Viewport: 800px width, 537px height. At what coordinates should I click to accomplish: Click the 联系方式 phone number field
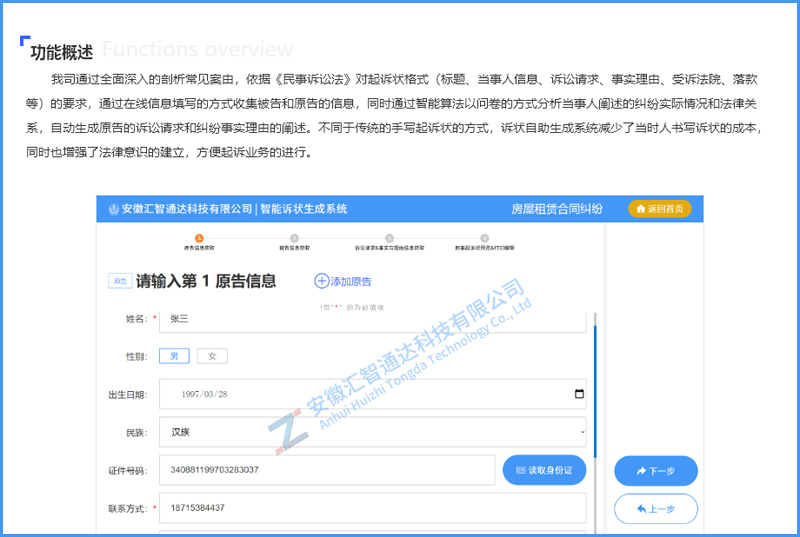pos(372,508)
